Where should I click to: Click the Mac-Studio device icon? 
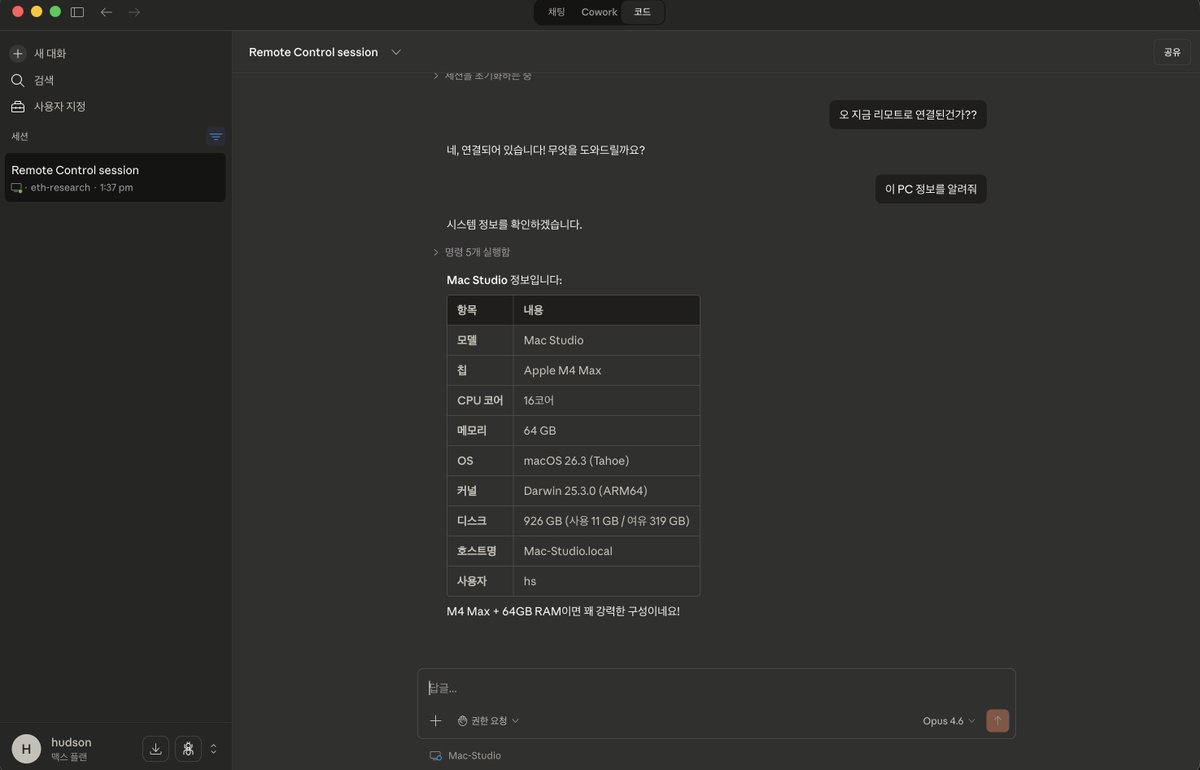click(x=435, y=756)
